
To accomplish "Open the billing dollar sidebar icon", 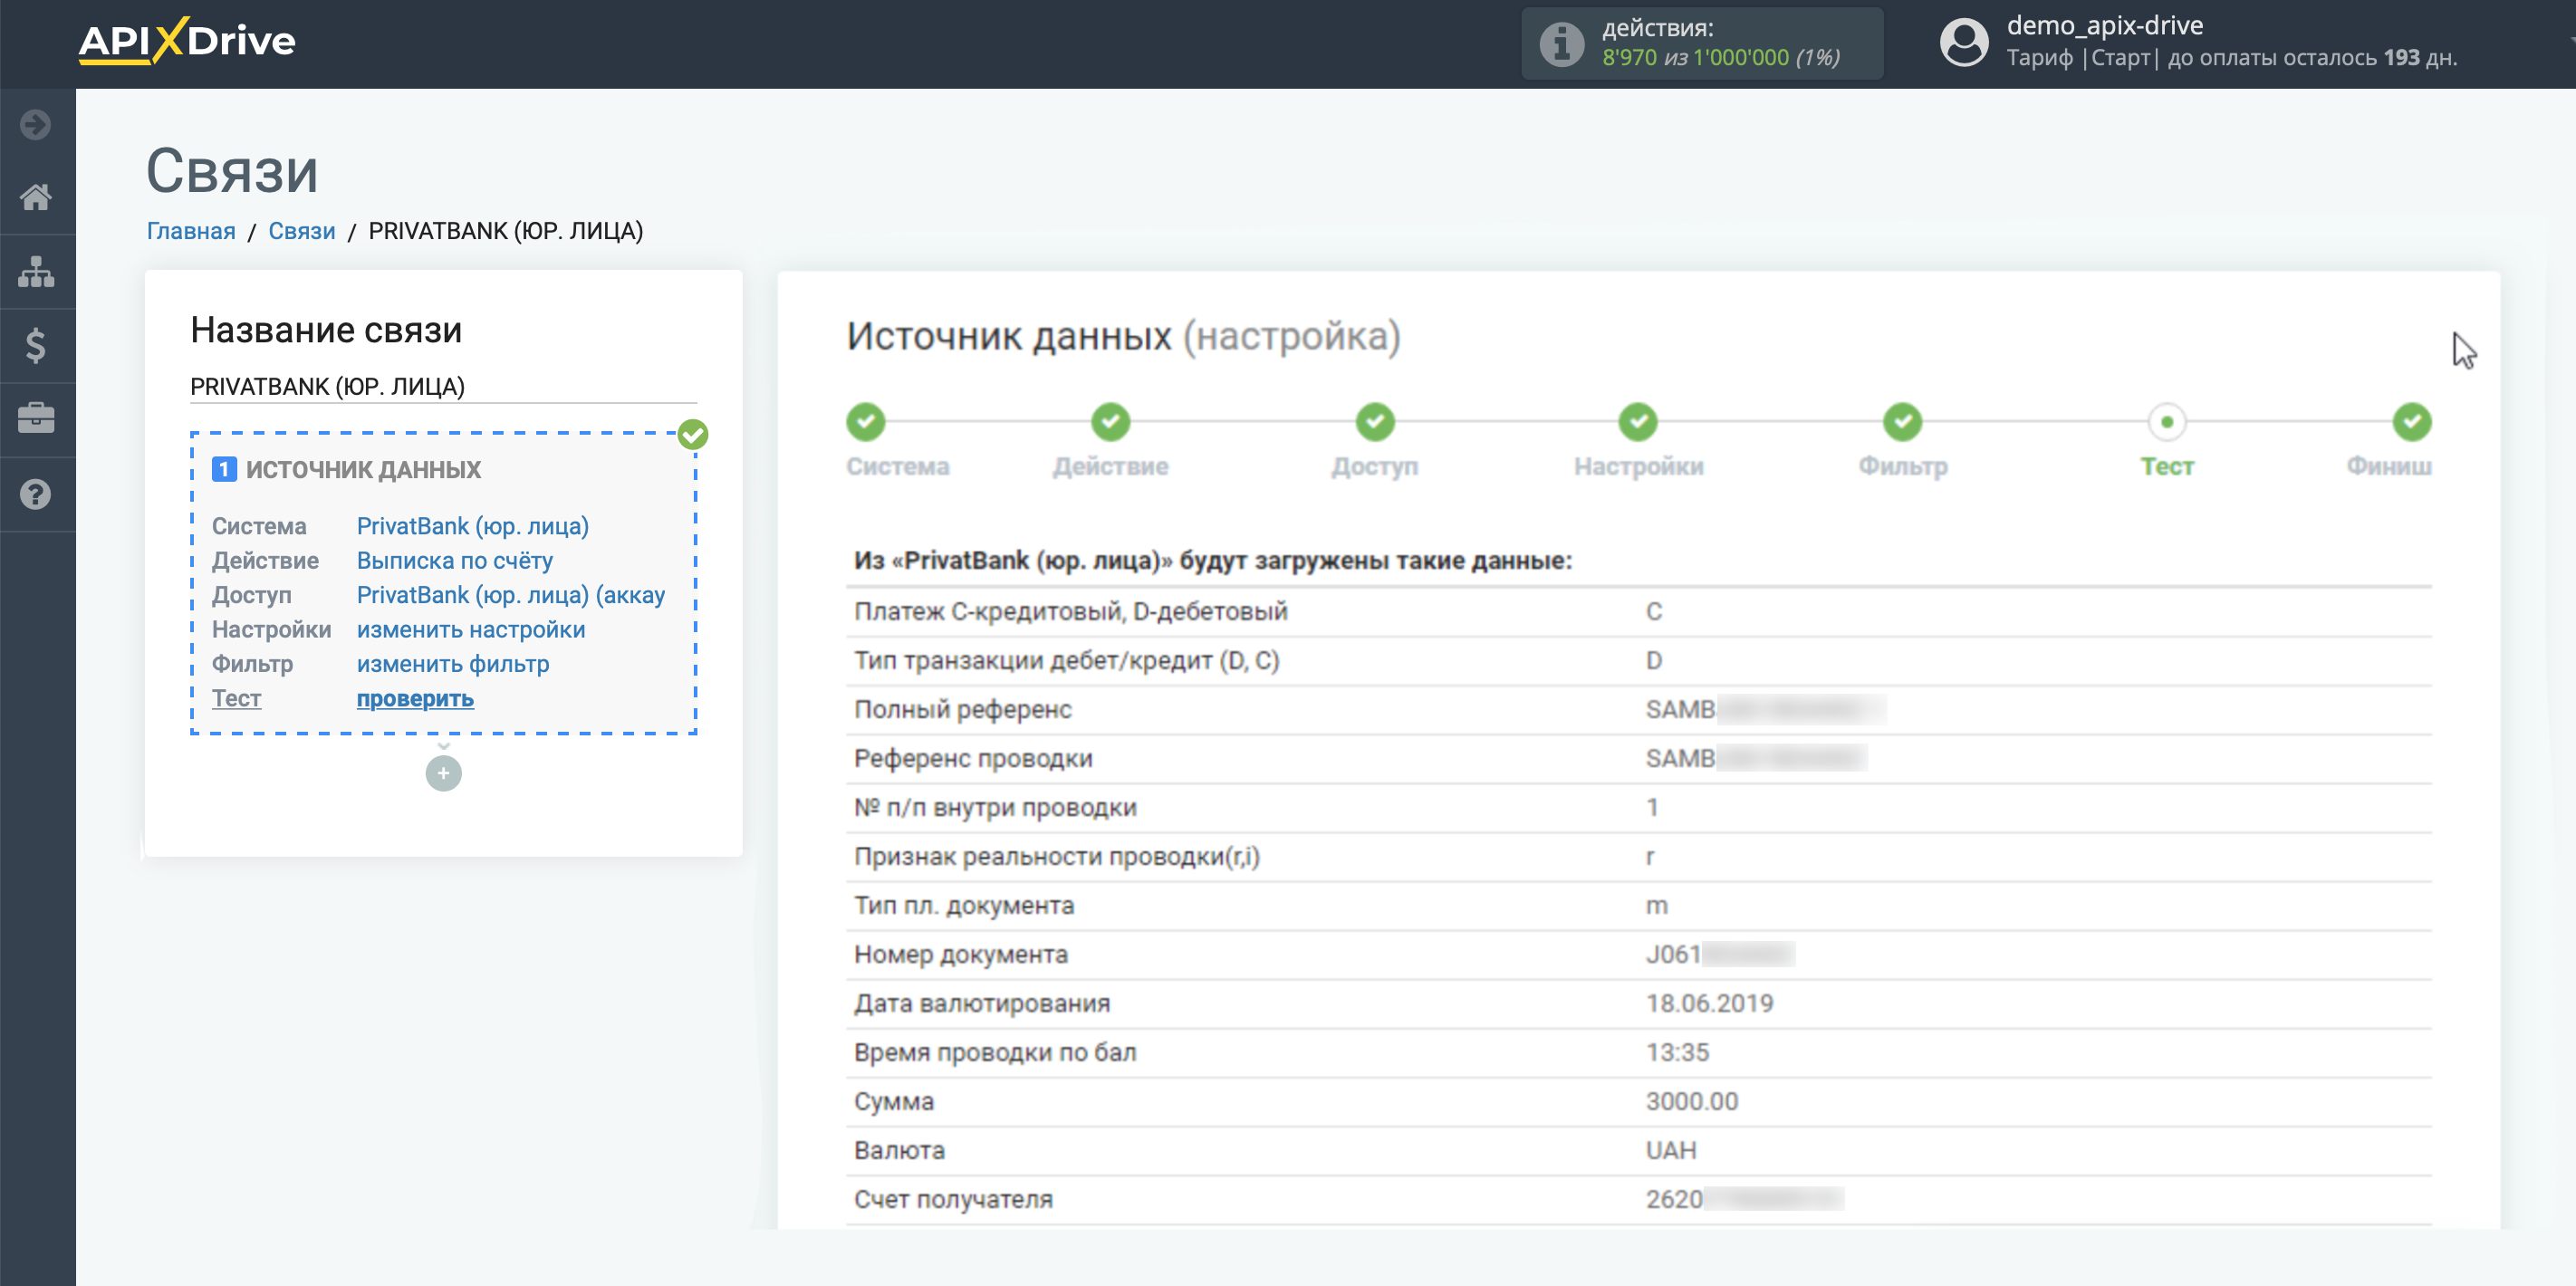I will [x=36, y=345].
